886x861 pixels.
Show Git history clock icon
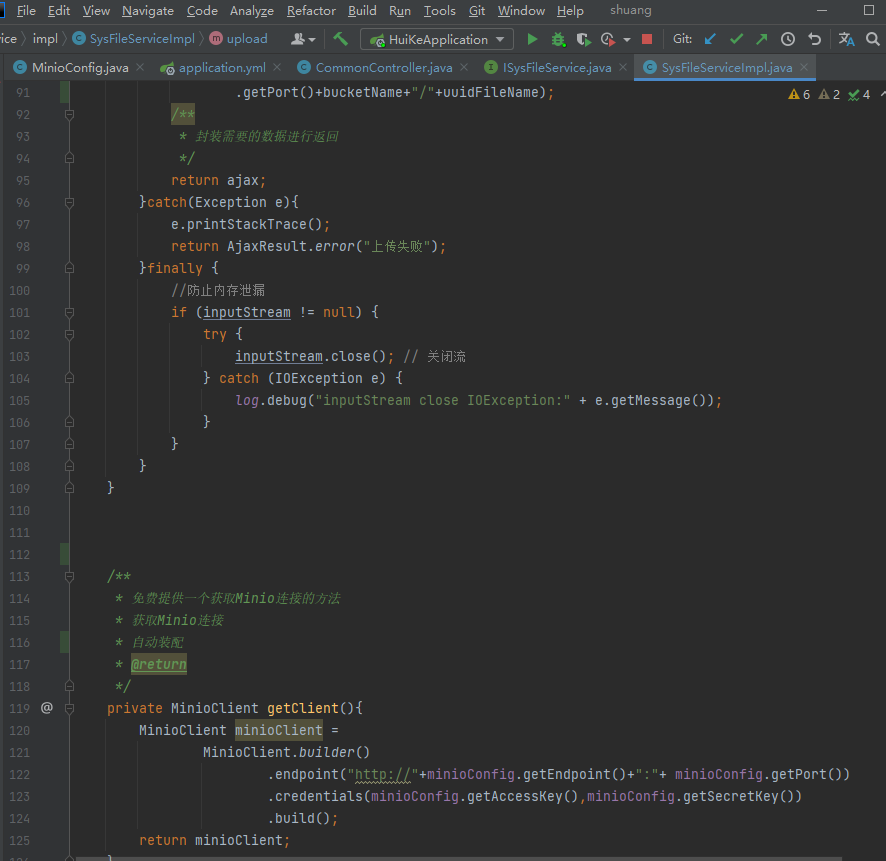coord(788,39)
